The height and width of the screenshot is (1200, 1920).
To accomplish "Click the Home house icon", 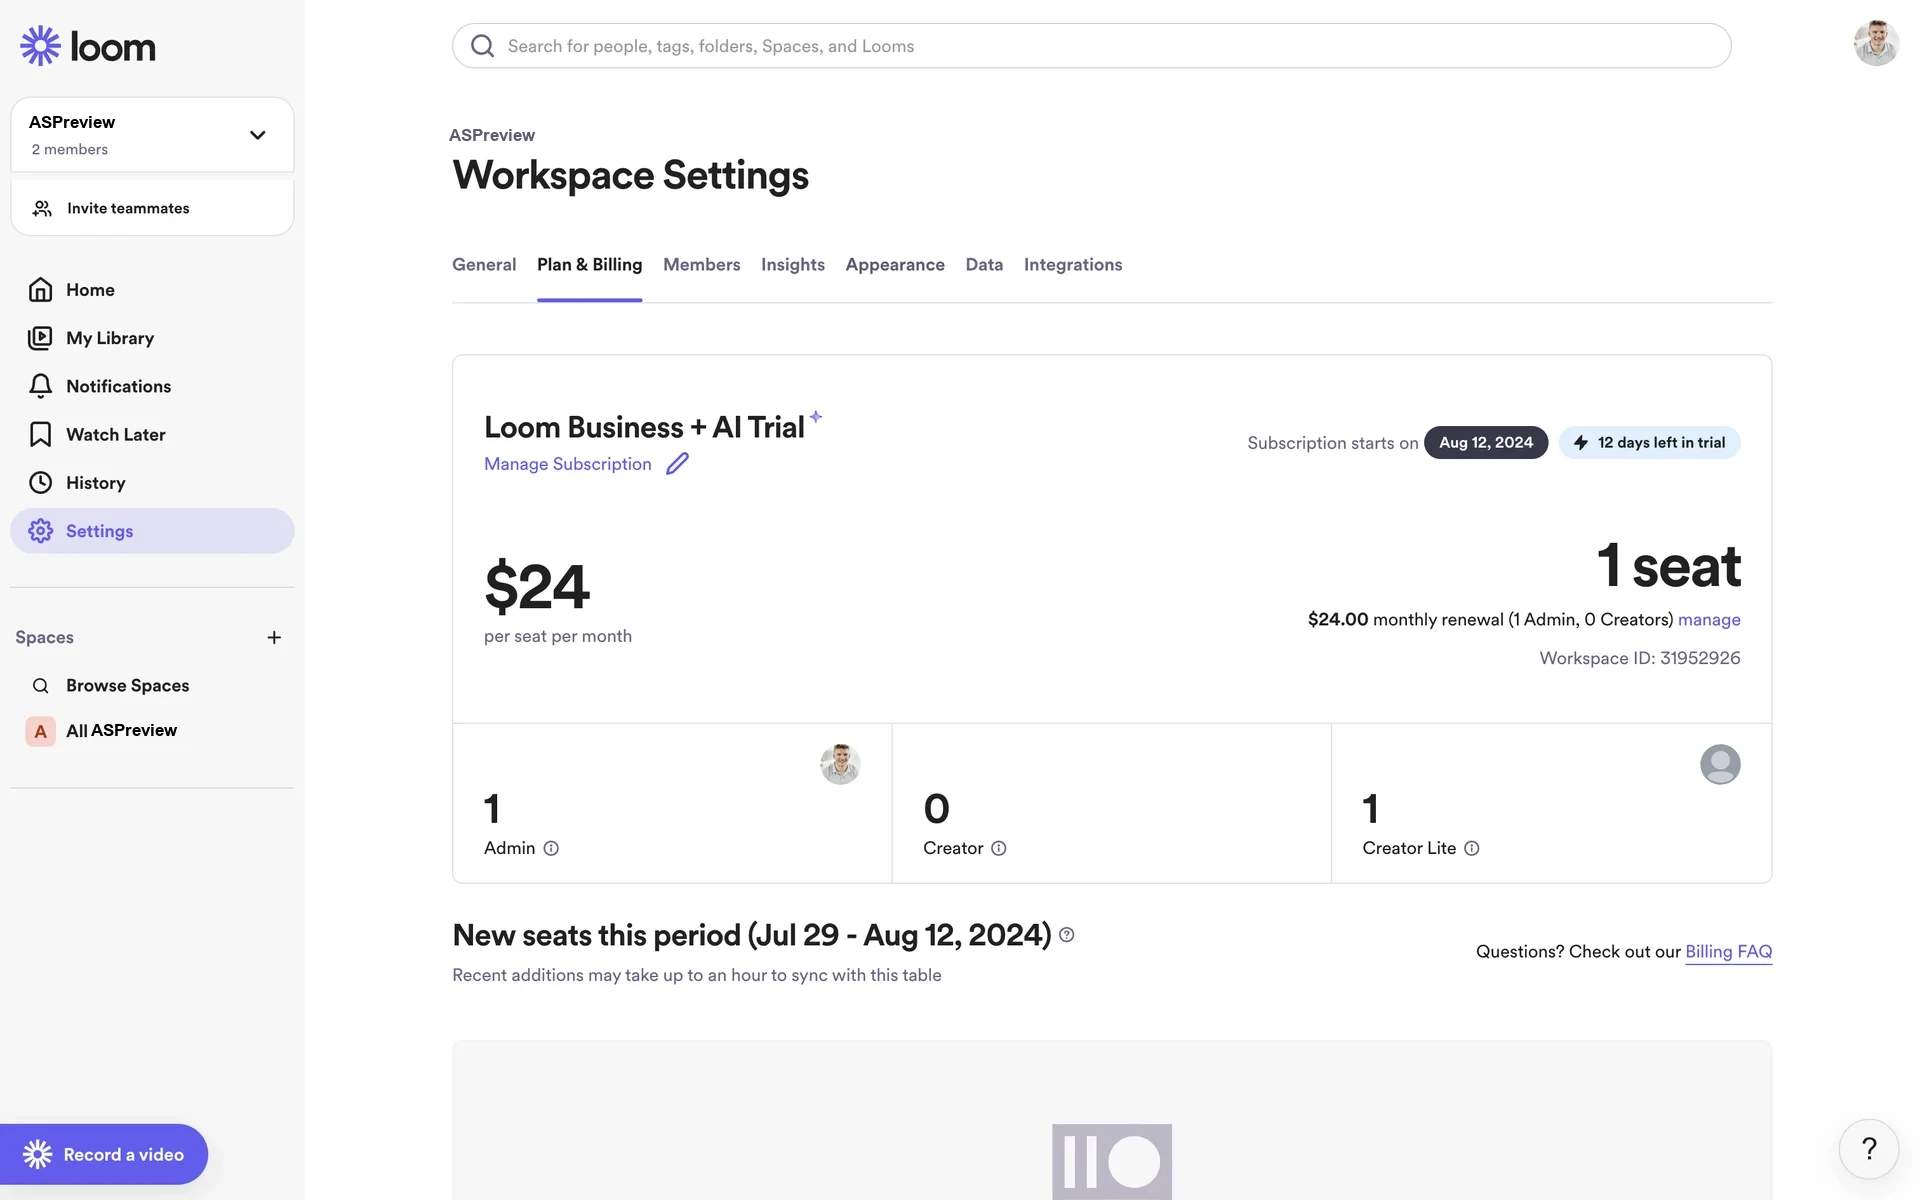I will click(40, 290).
